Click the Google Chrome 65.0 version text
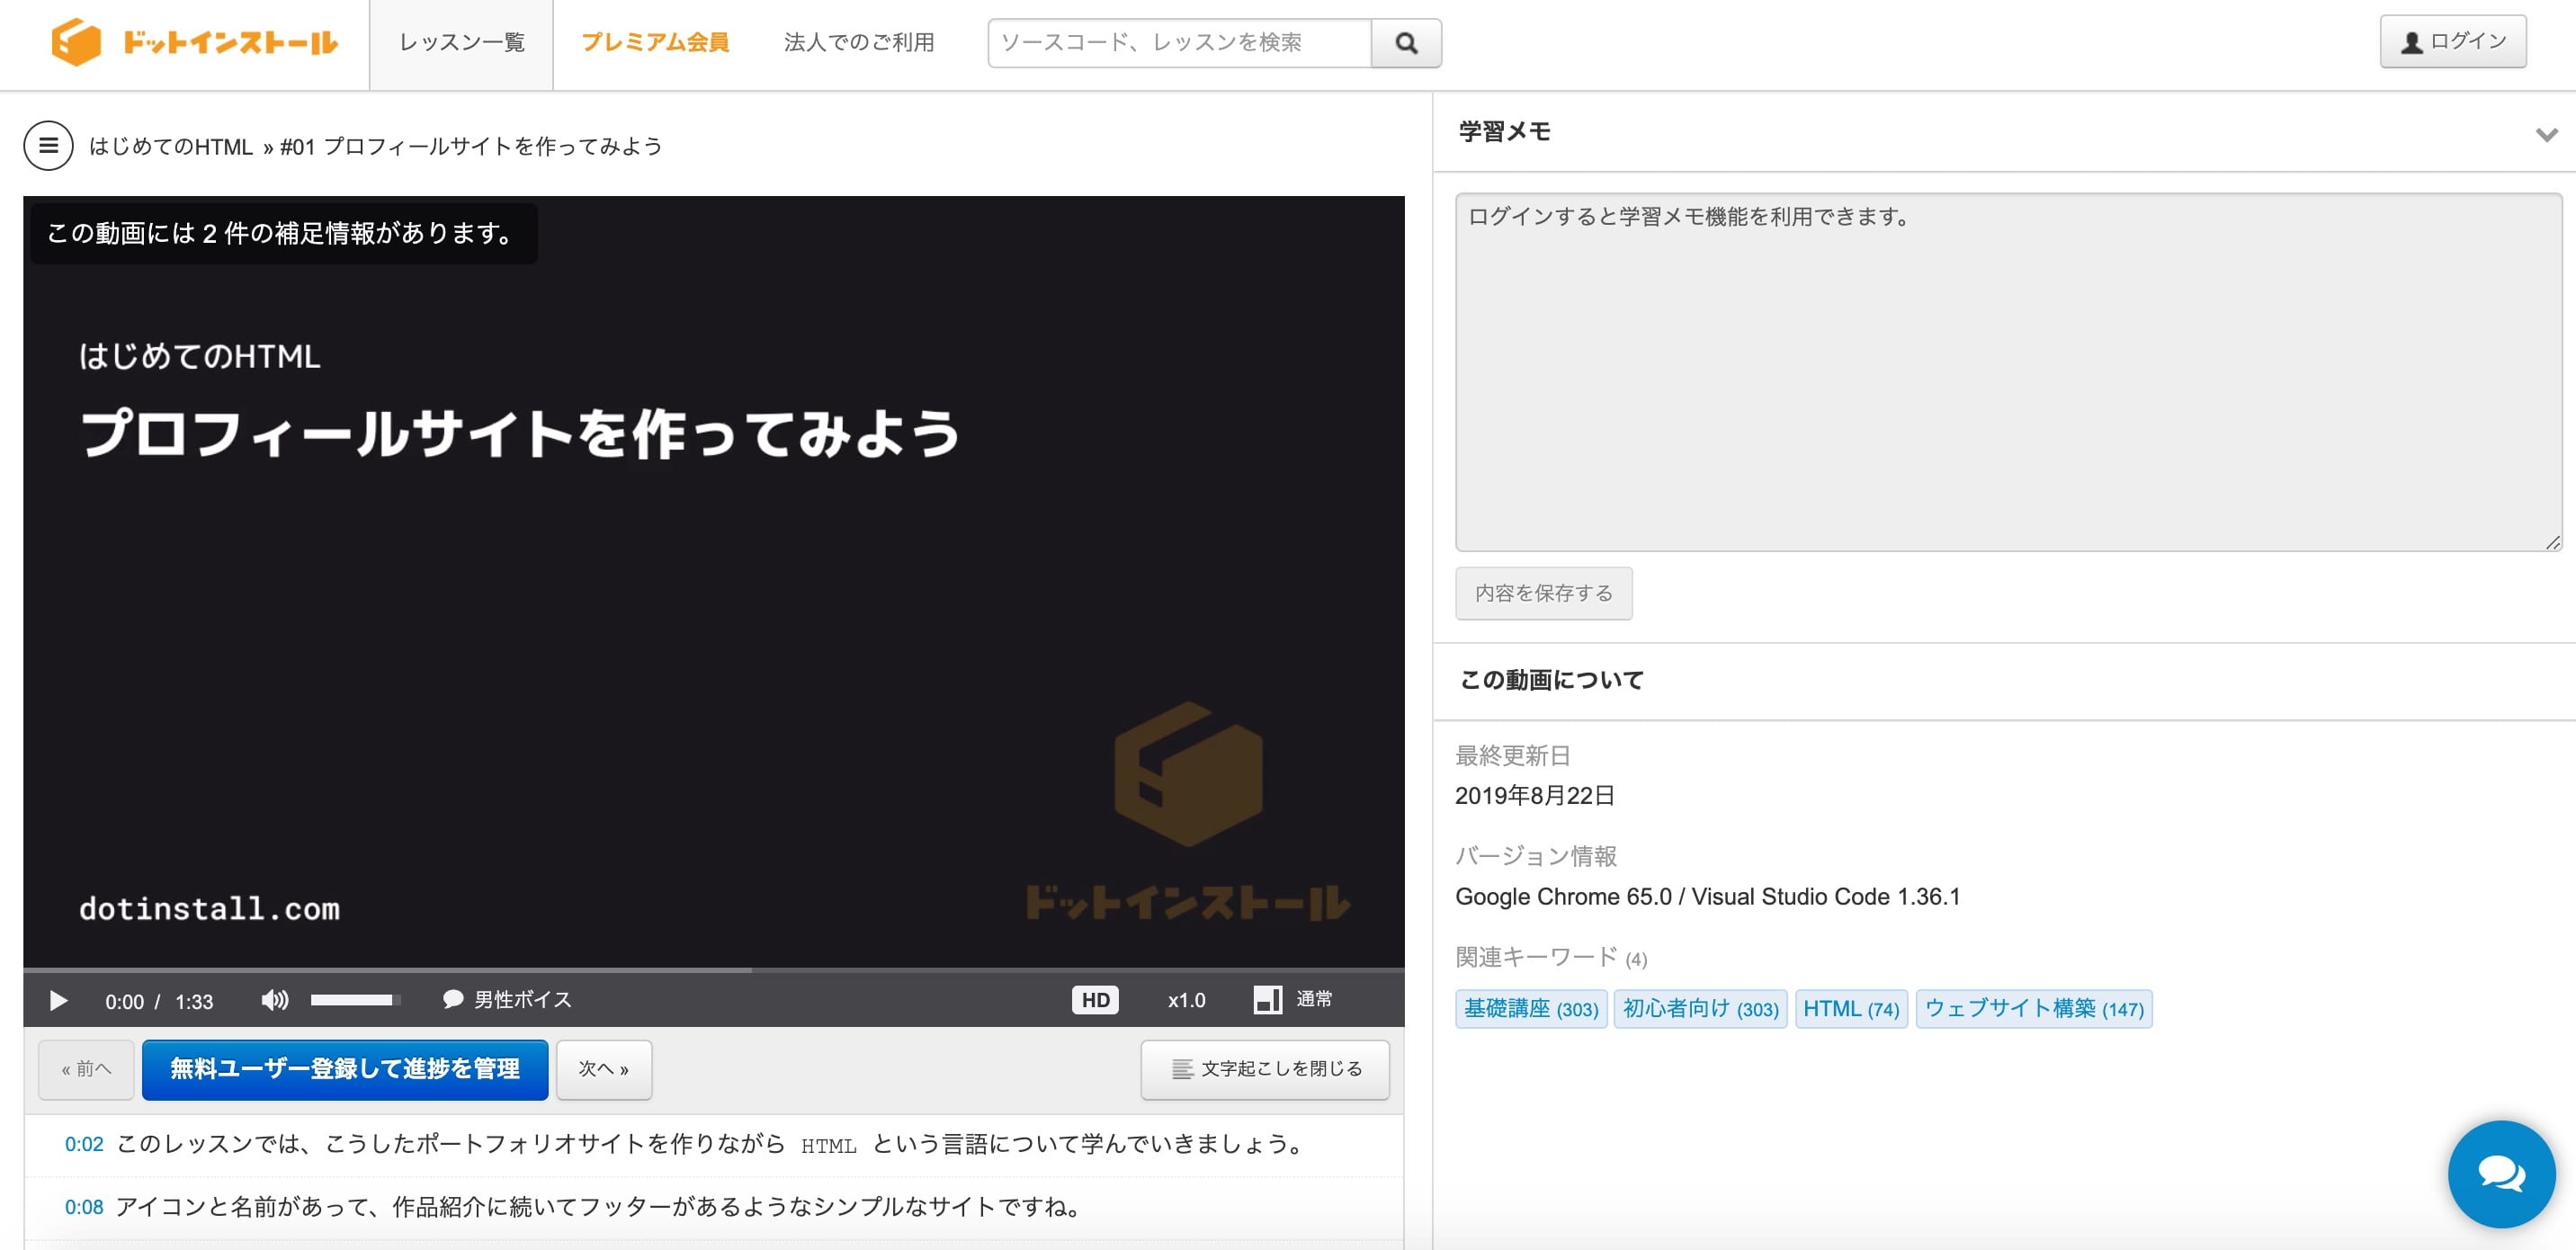The width and height of the screenshot is (2576, 1250). pyautogui.click(x=1707, y=897)
